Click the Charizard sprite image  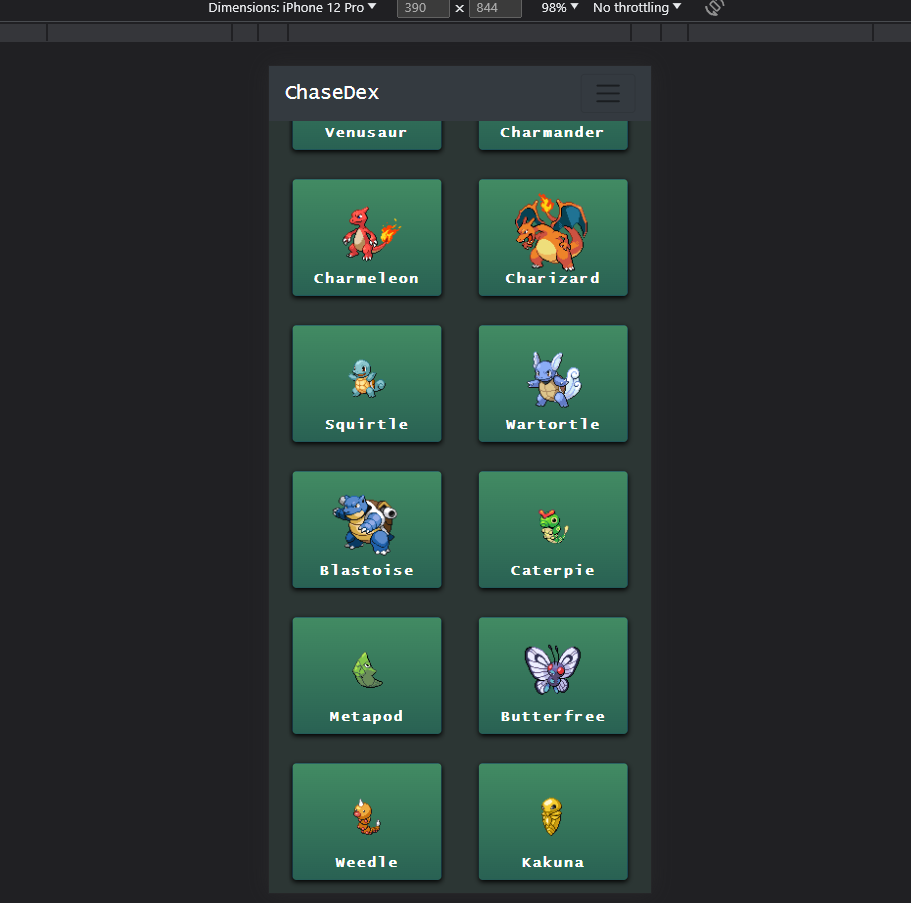click(553, 232)
